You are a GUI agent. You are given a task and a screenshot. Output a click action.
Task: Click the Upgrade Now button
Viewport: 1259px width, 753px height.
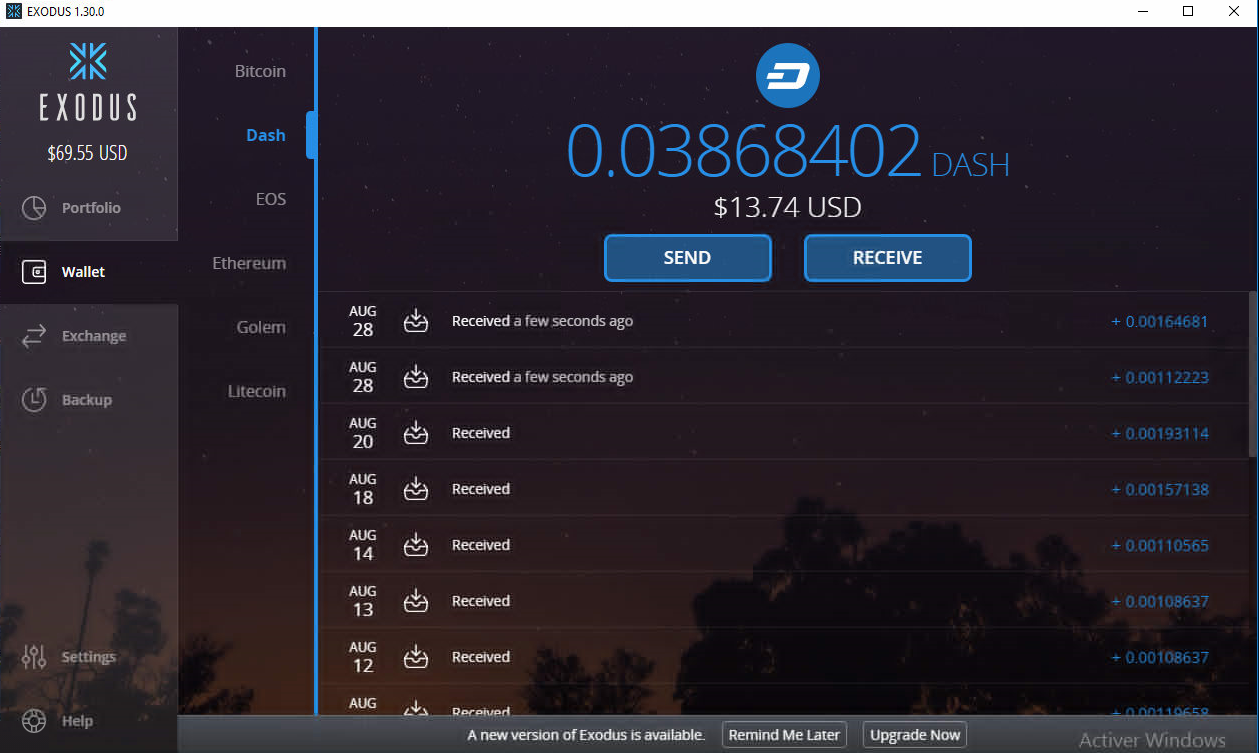click(x=915, y=735)
